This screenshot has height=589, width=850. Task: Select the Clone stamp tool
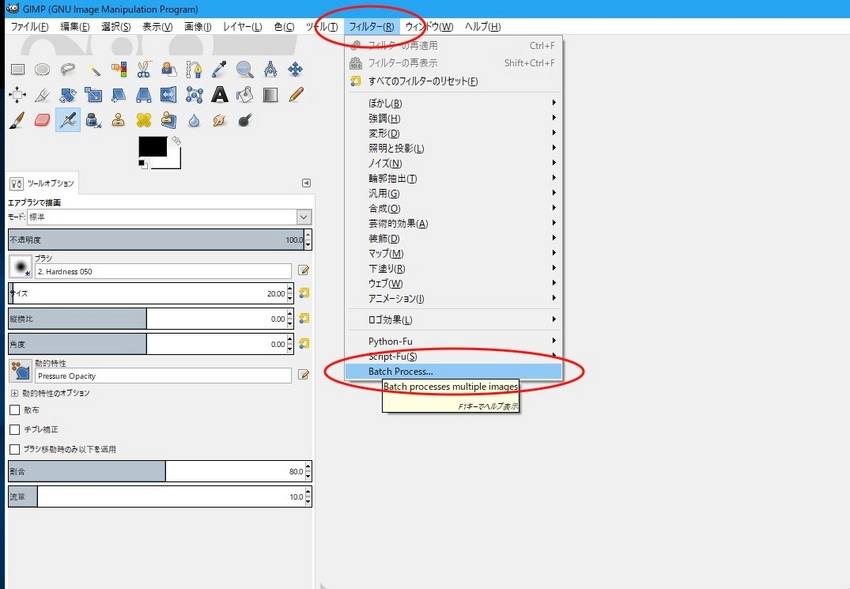(119, 120)
